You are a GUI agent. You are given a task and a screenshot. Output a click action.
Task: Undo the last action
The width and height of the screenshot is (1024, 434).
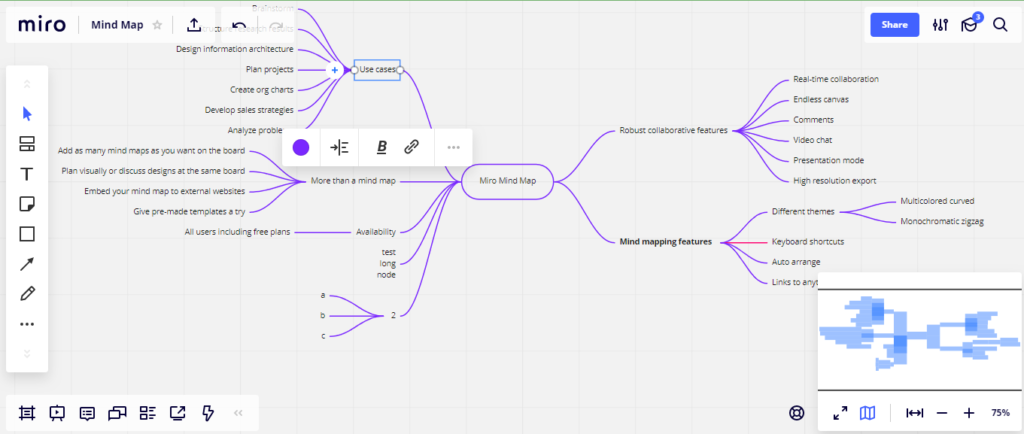(x=239, y=27)
